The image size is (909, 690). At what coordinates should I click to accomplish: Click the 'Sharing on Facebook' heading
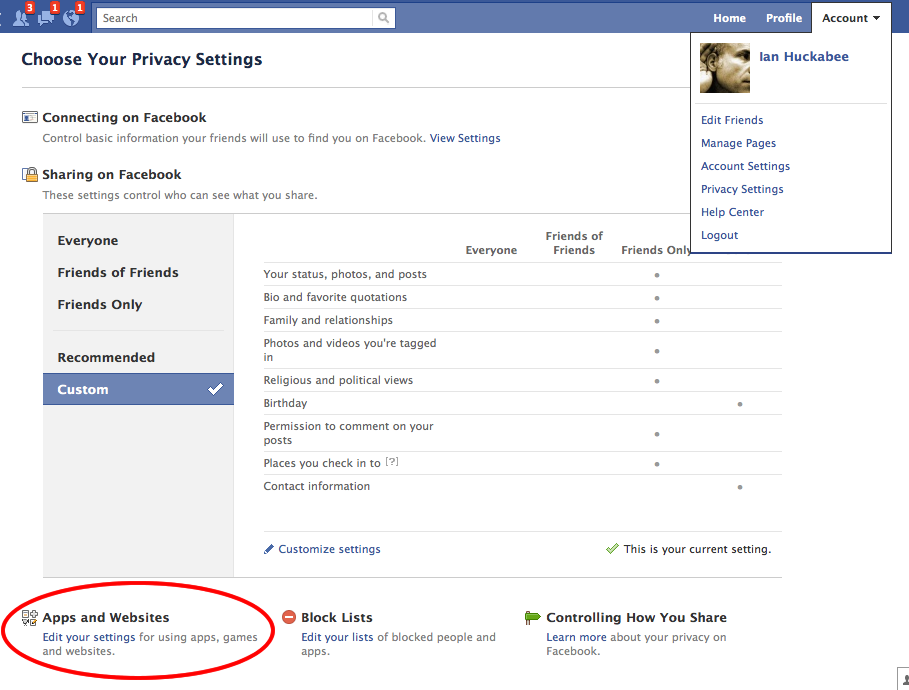(111, 175)
